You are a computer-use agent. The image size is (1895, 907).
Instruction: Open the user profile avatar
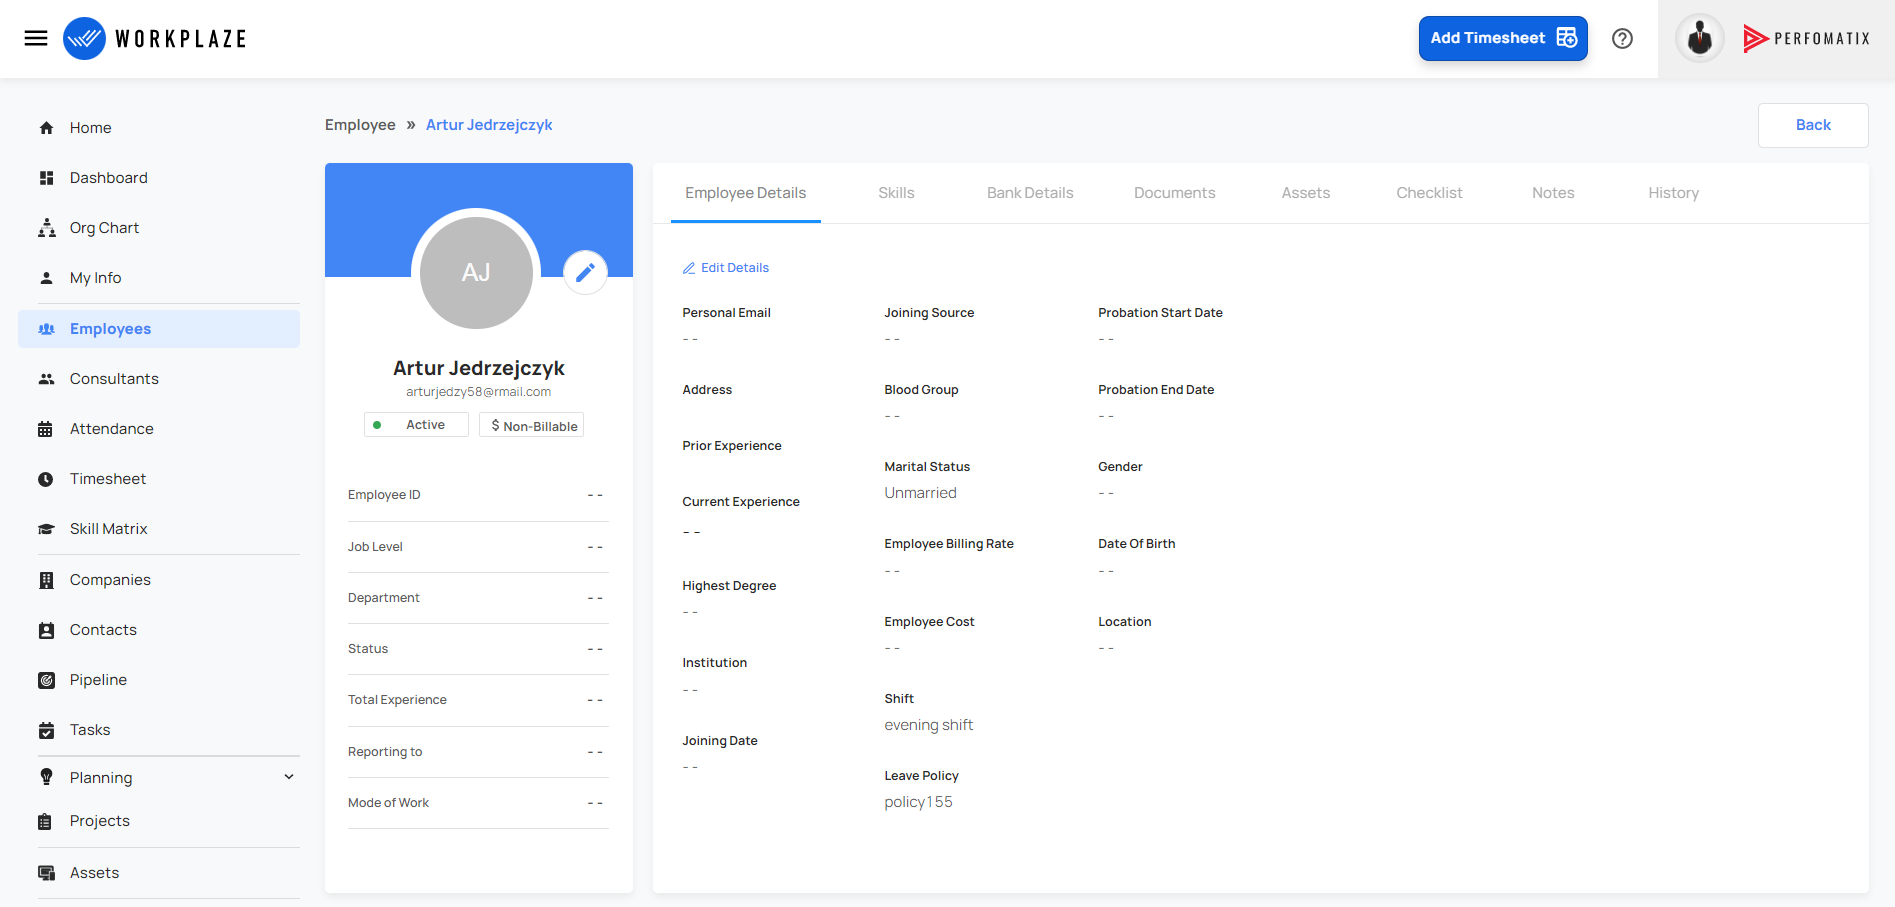(x=1700, y=39)
